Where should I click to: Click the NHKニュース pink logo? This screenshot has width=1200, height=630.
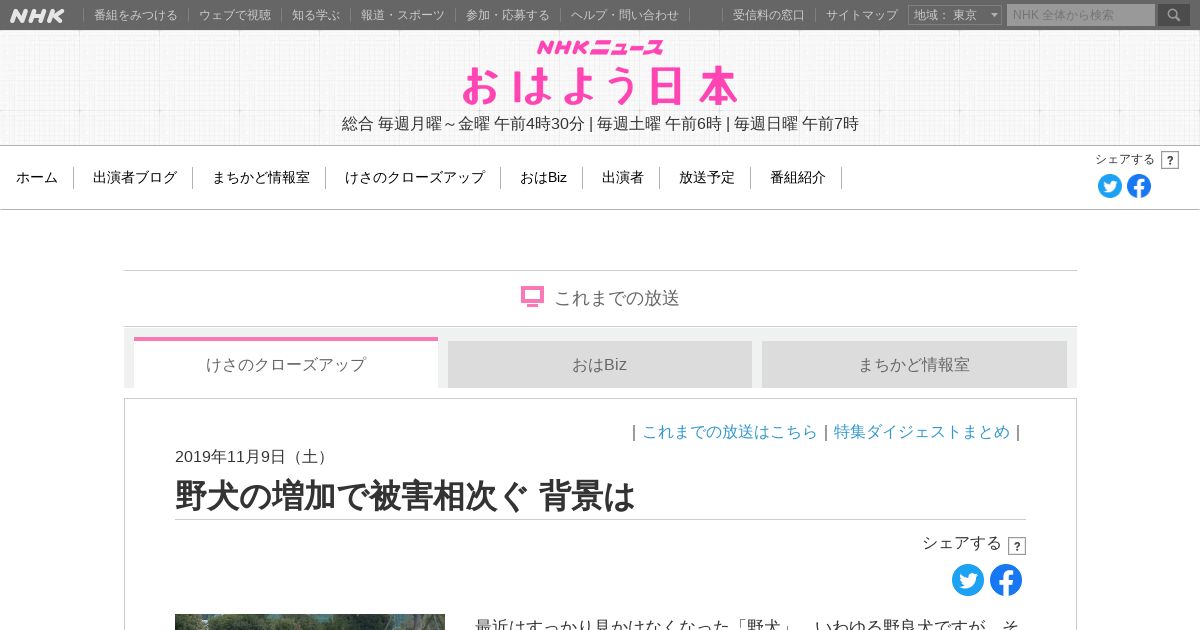[x=600, y=47]
